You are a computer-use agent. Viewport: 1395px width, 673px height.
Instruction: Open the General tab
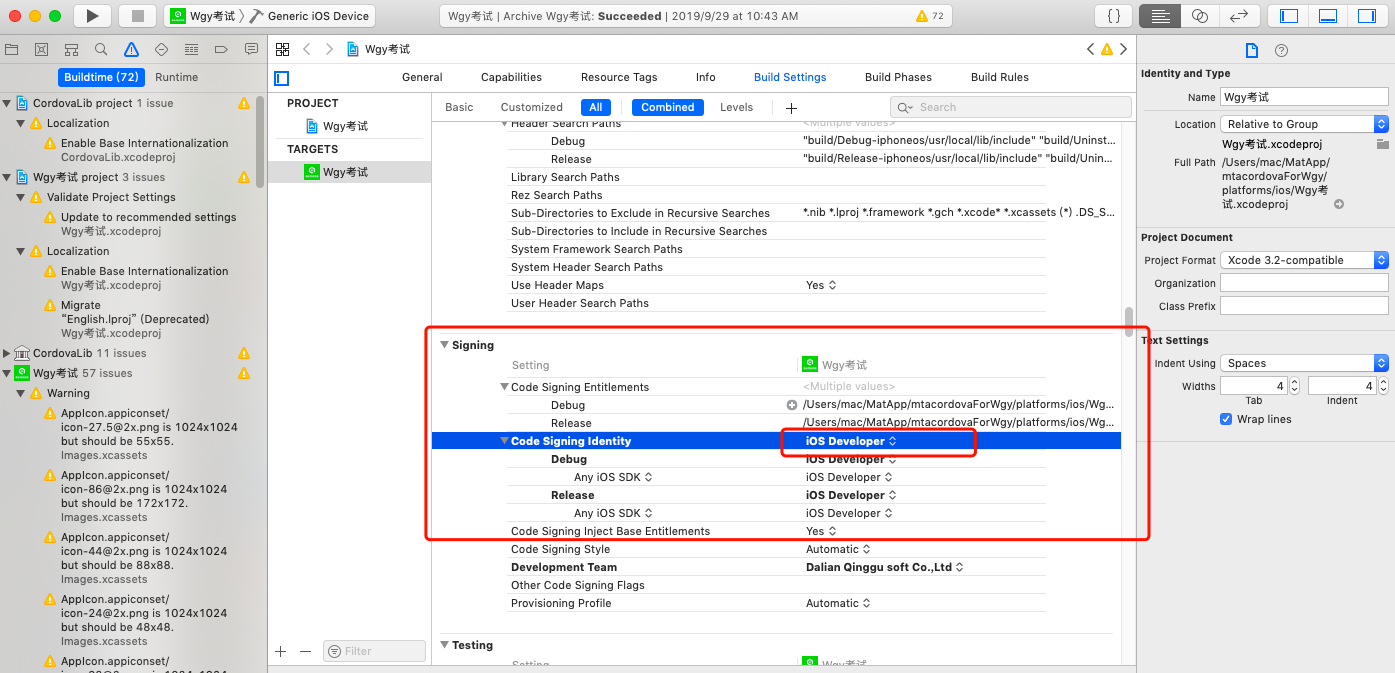422,77
